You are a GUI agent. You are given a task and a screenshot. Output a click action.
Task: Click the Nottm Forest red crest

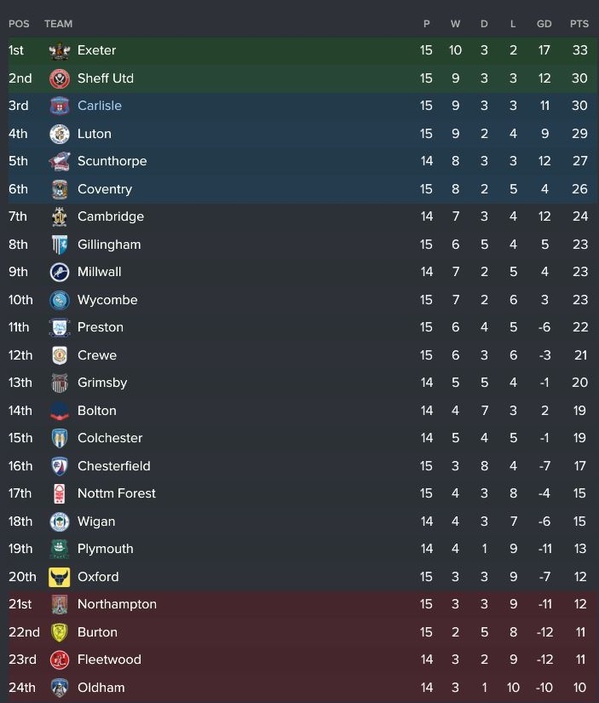click(59, 494)
